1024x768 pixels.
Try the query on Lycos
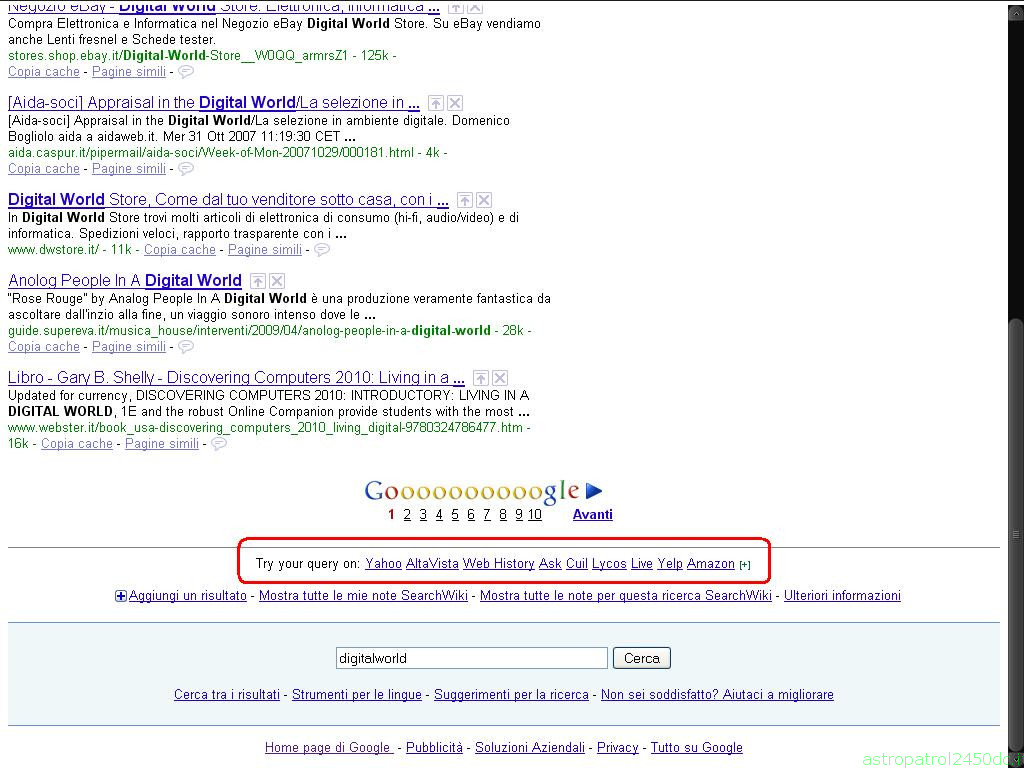(x=609, y=564)
